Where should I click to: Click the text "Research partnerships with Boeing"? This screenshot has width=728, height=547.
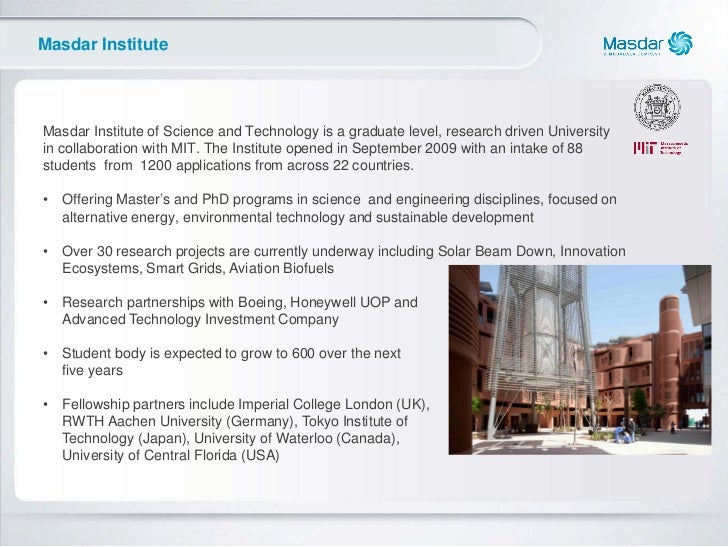pyautogui.click(x=174, y=302)
